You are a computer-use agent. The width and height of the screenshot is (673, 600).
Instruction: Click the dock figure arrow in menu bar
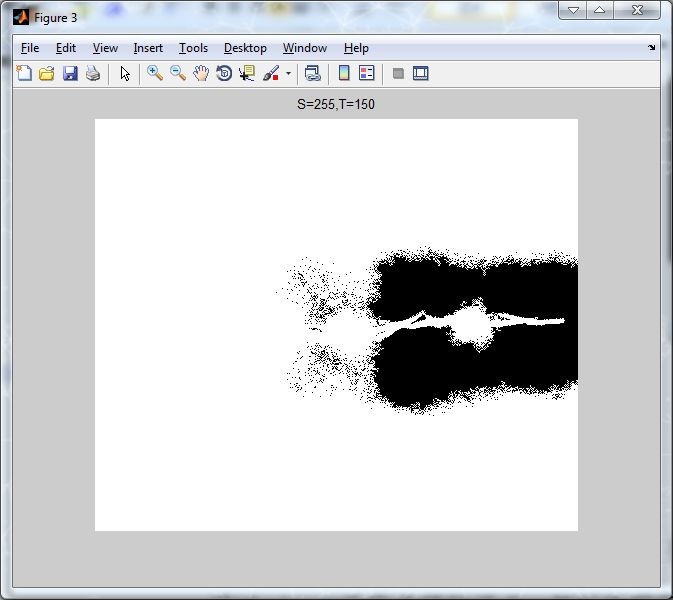[652, 48]
